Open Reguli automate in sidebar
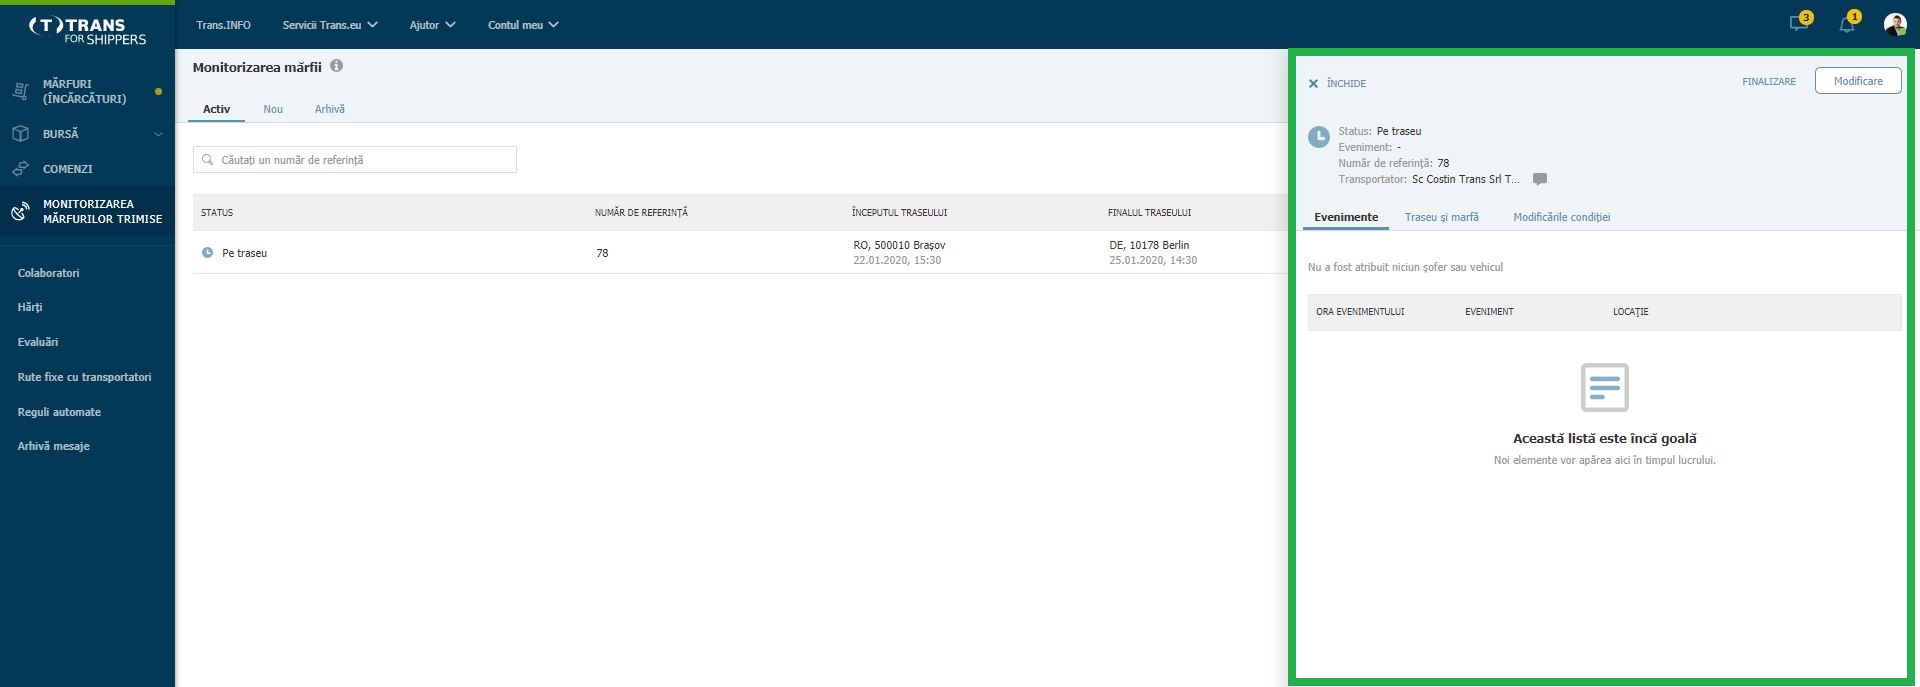The image size is (1920, 687). pyautogui.click(x=59, y=412)
